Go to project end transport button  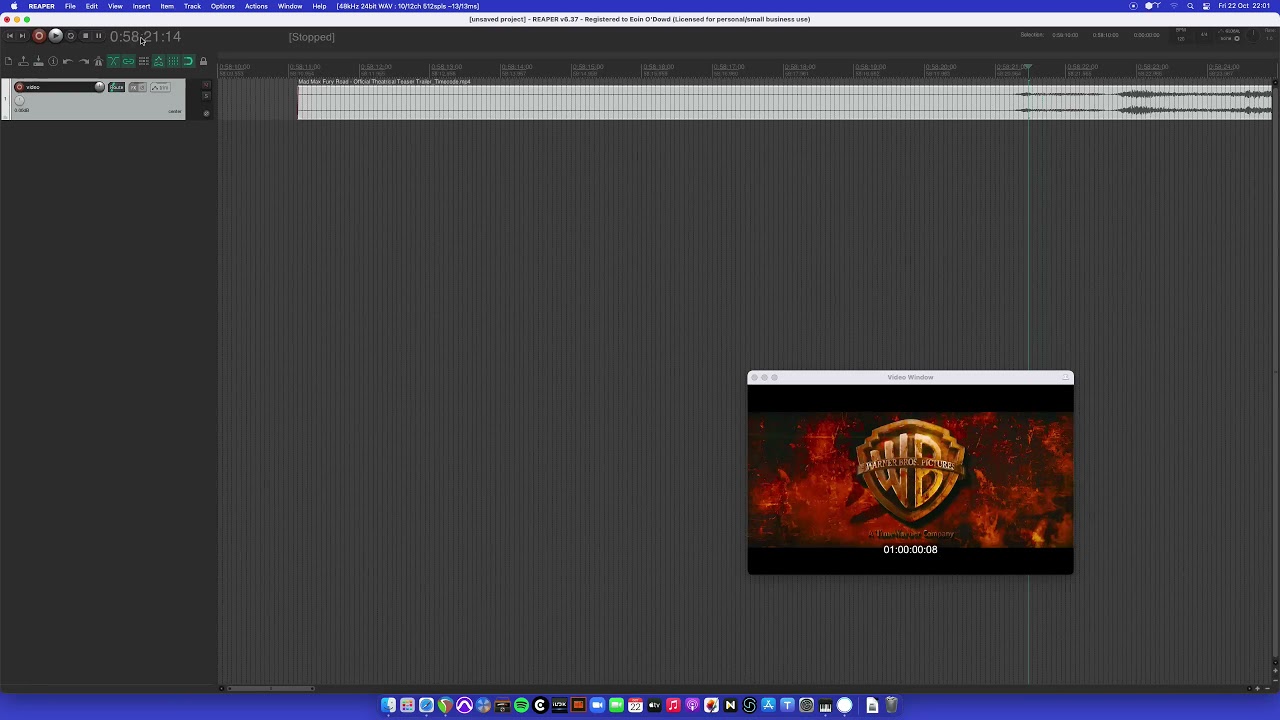click(x=22, y=36)
